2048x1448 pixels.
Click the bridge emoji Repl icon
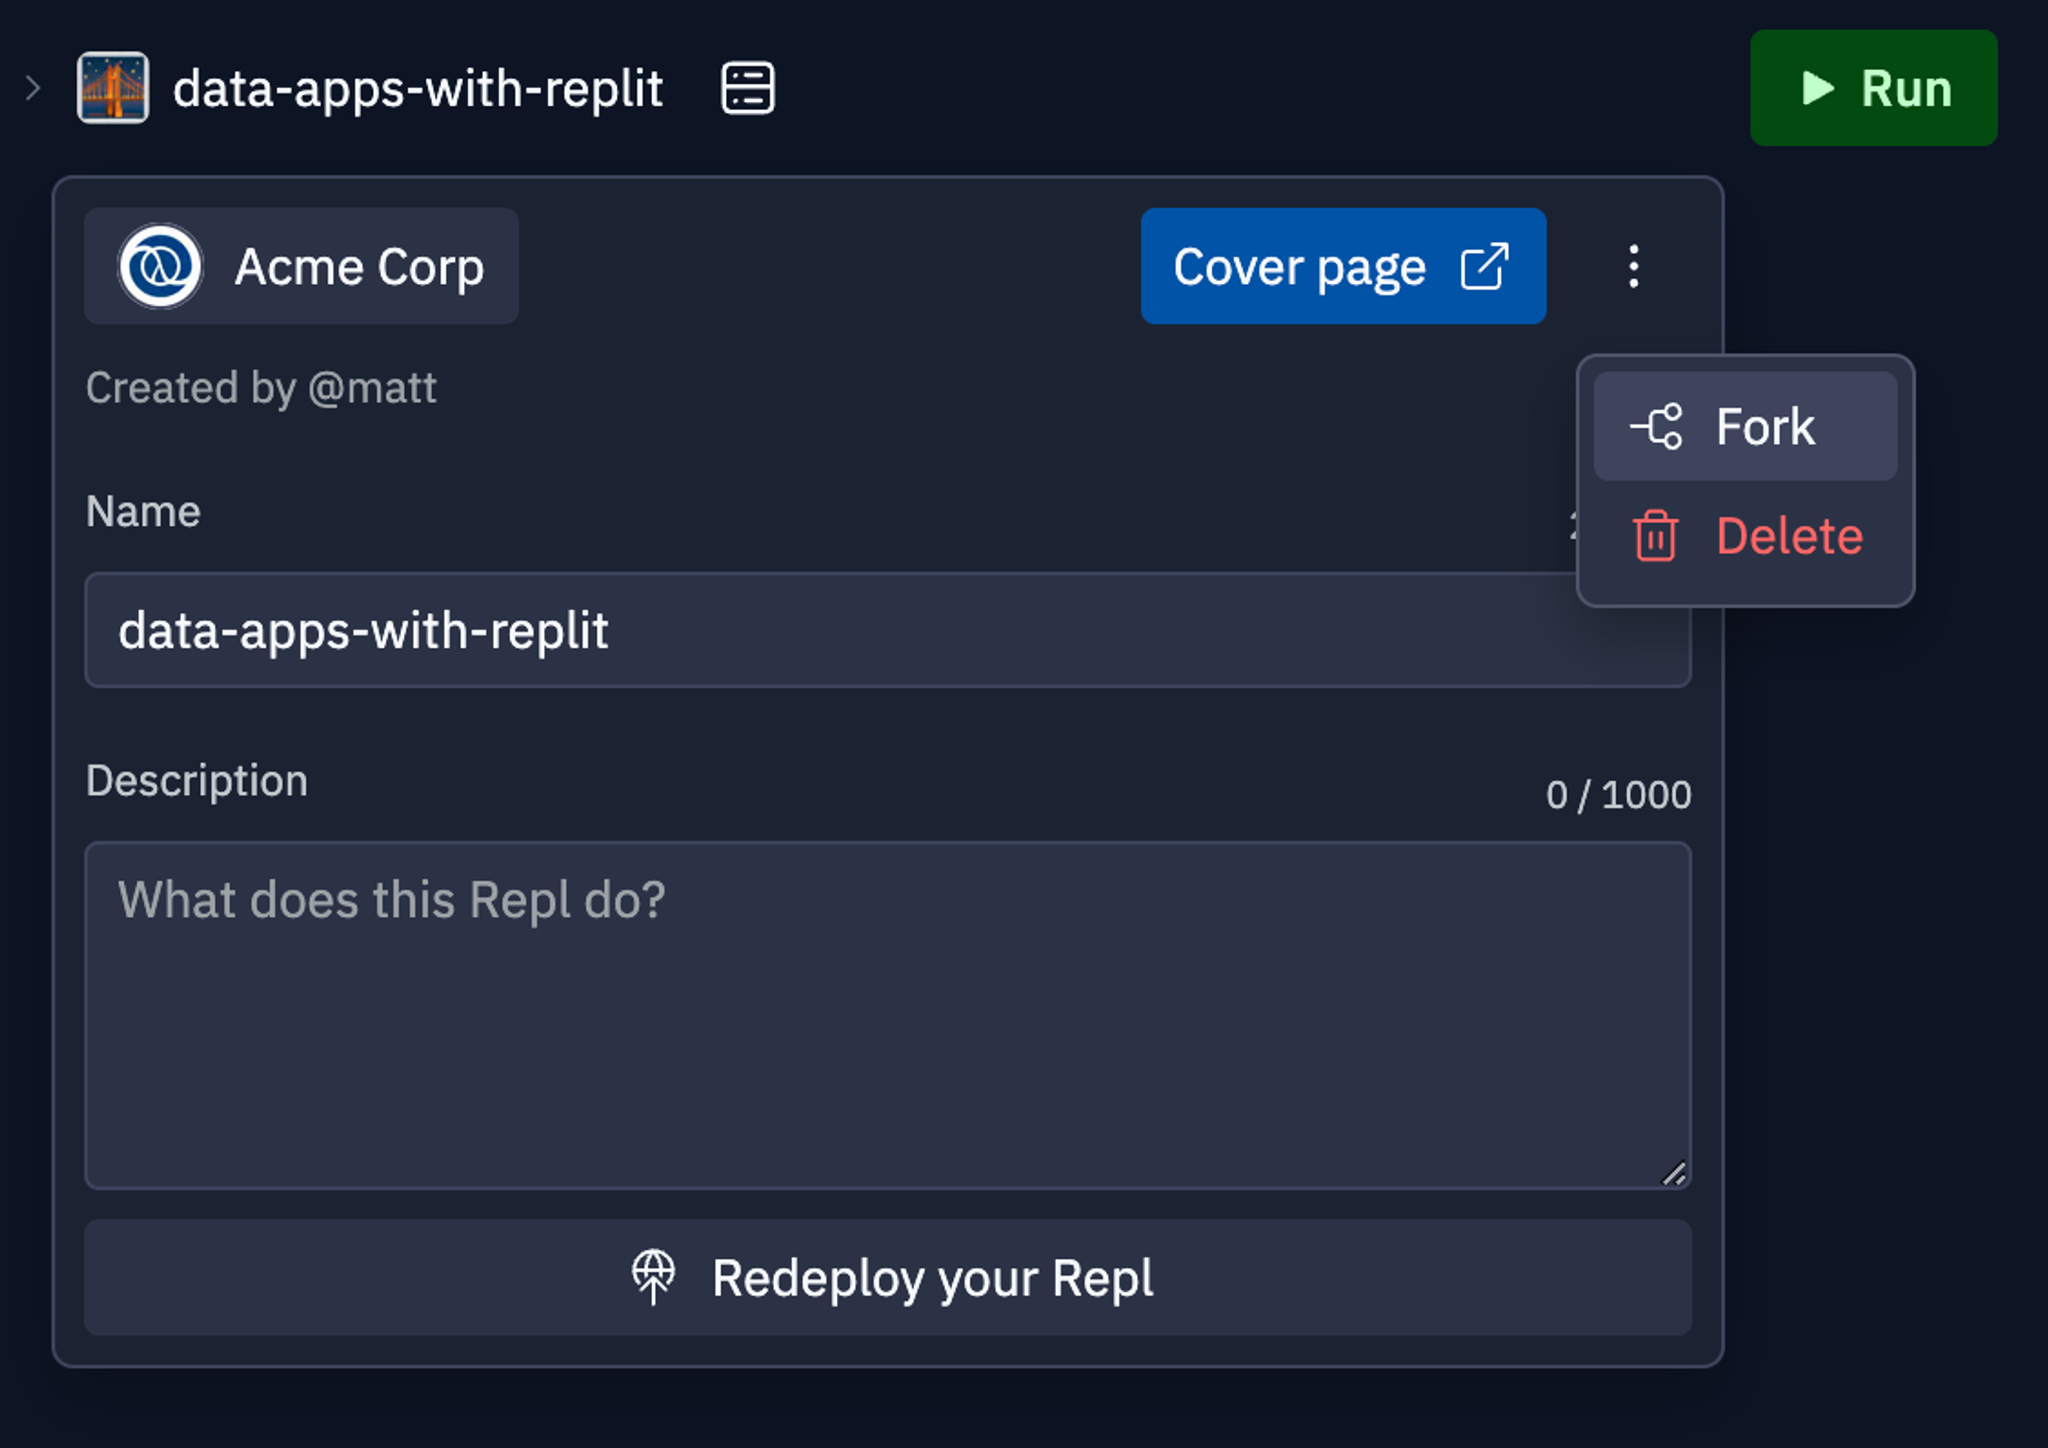coord(114,88)
